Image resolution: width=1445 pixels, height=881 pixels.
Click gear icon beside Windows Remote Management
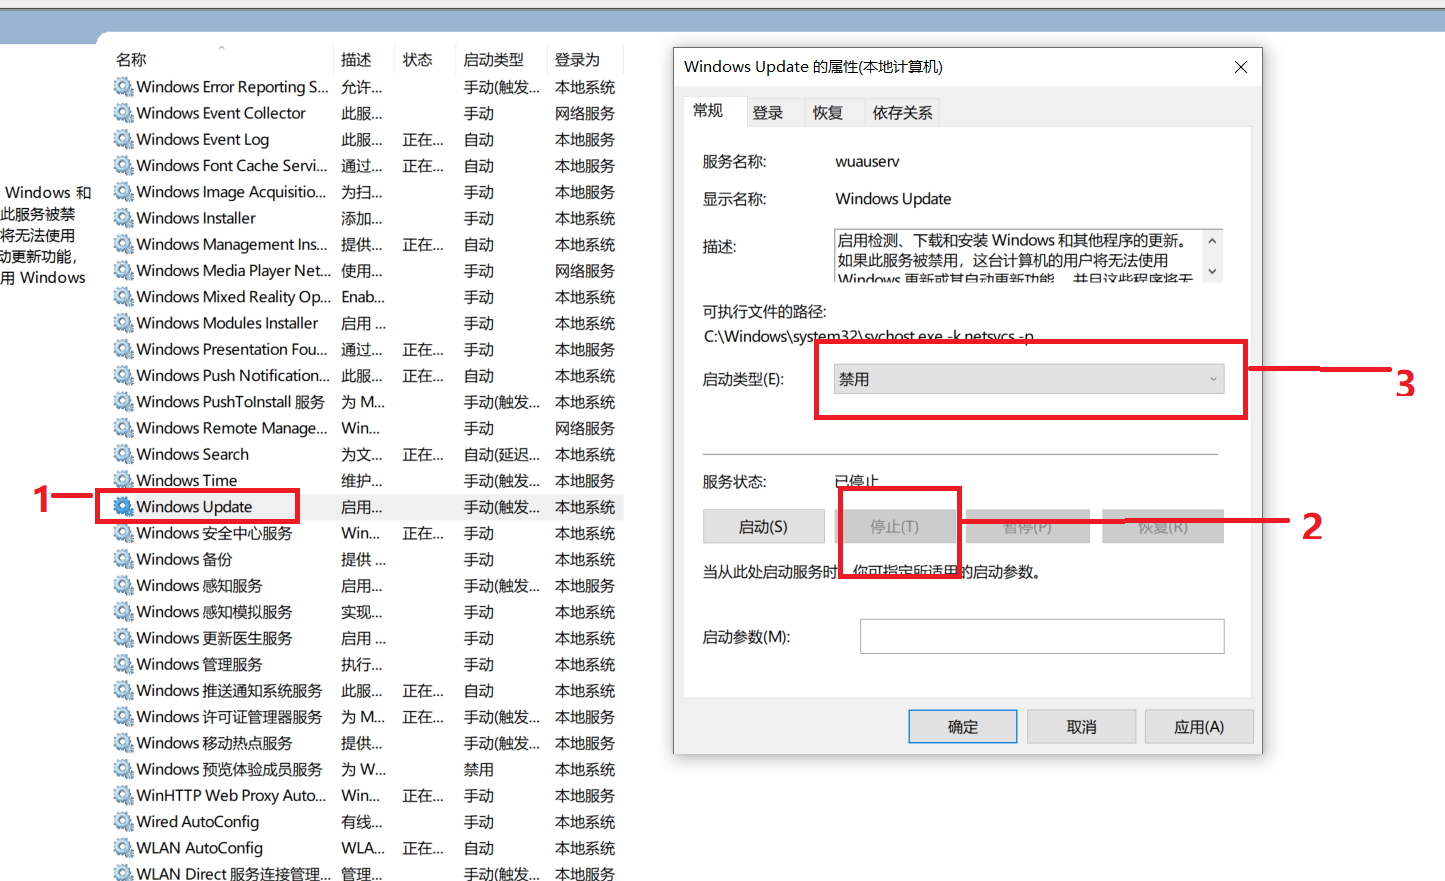[x=123, y=428]
